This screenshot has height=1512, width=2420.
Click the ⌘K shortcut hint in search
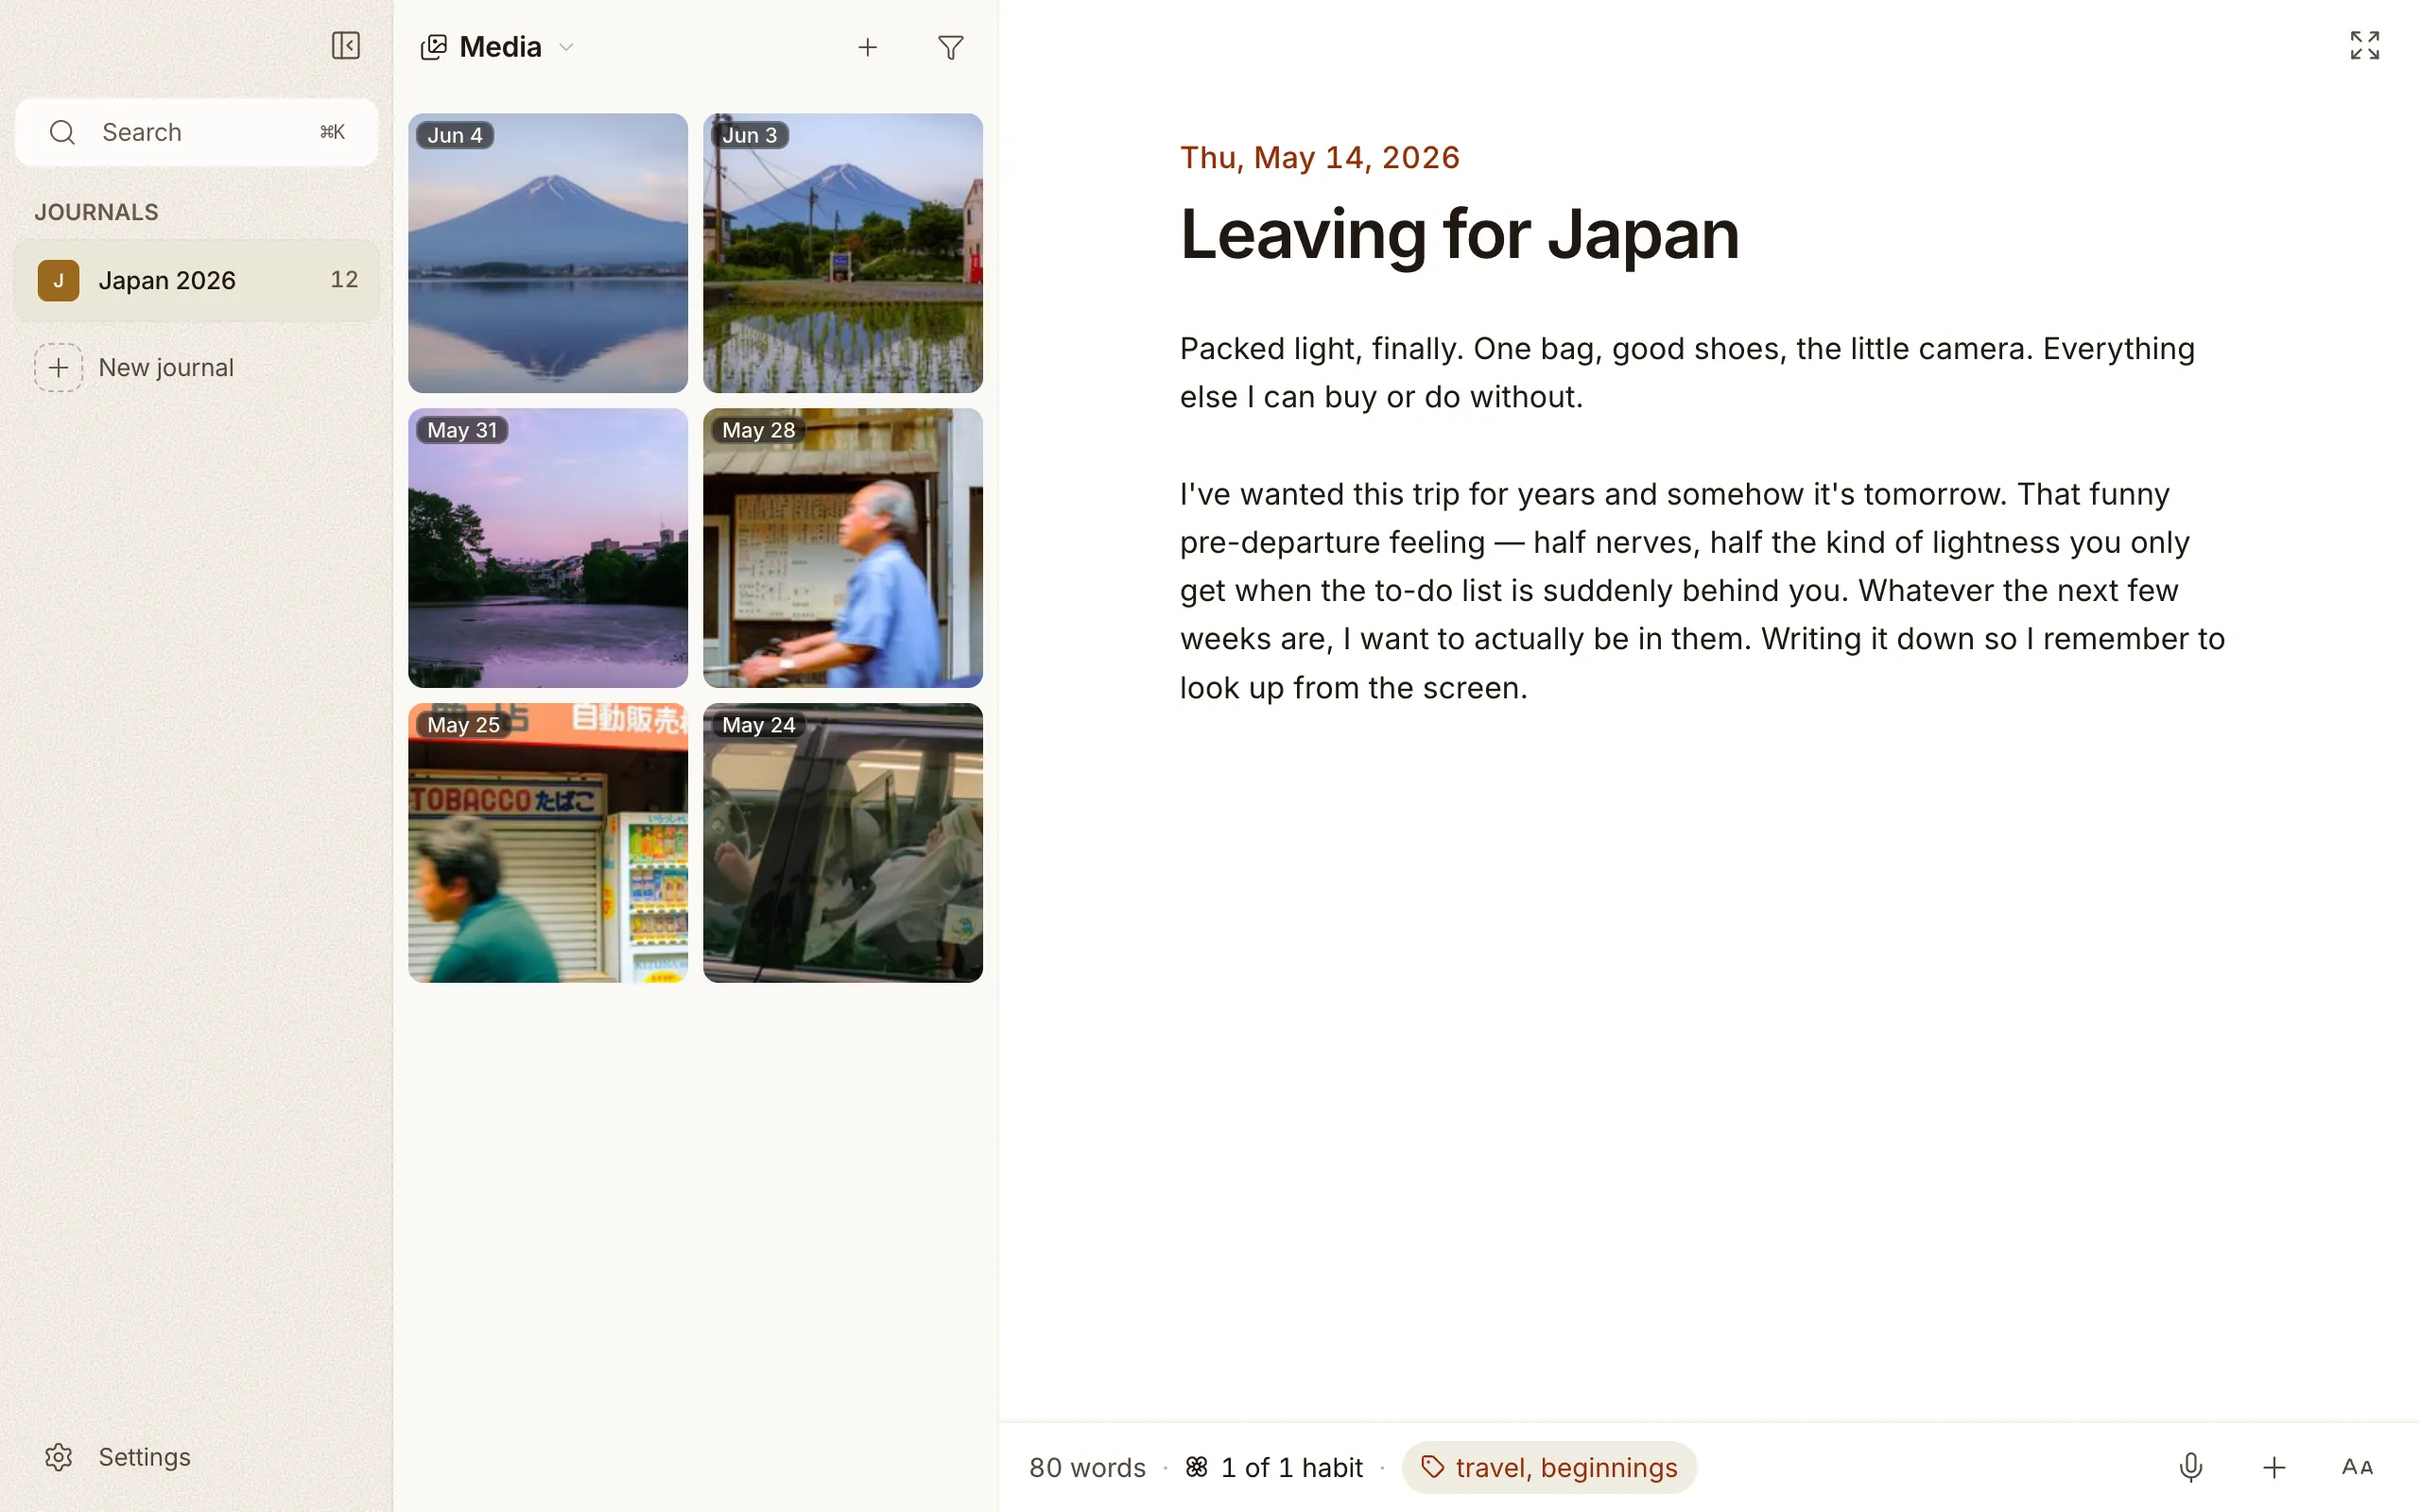(x=332, y=132)
